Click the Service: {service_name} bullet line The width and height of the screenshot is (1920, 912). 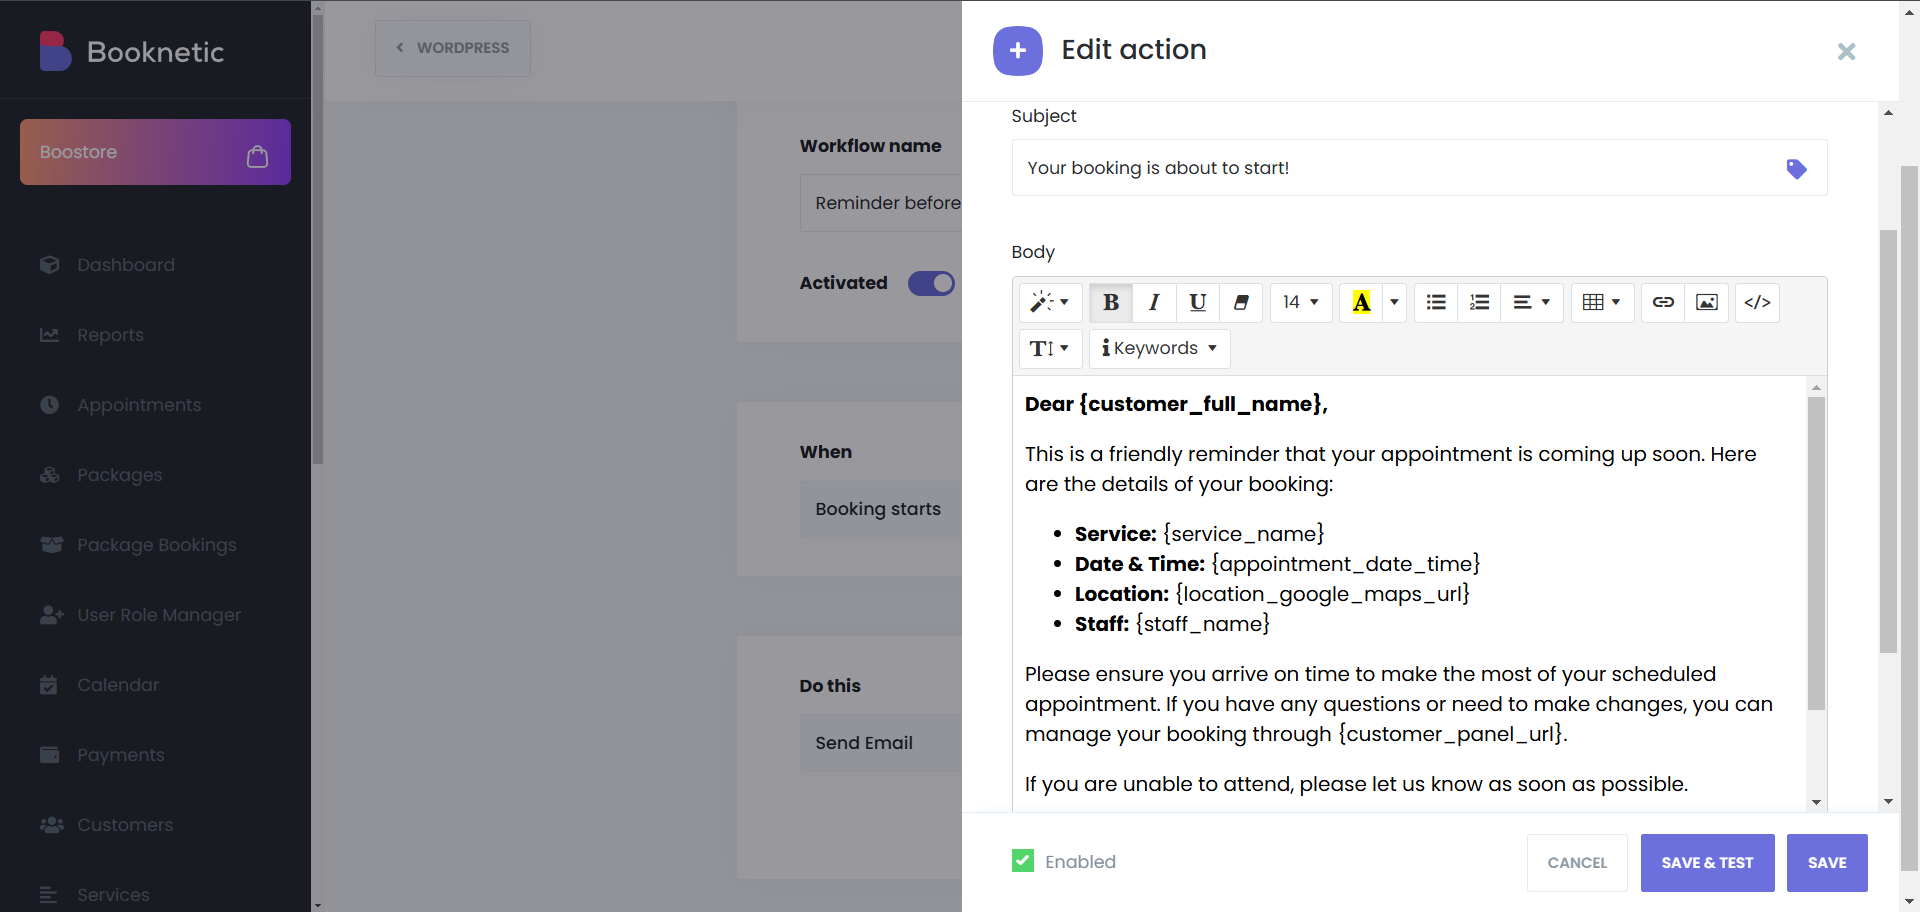1199,534
